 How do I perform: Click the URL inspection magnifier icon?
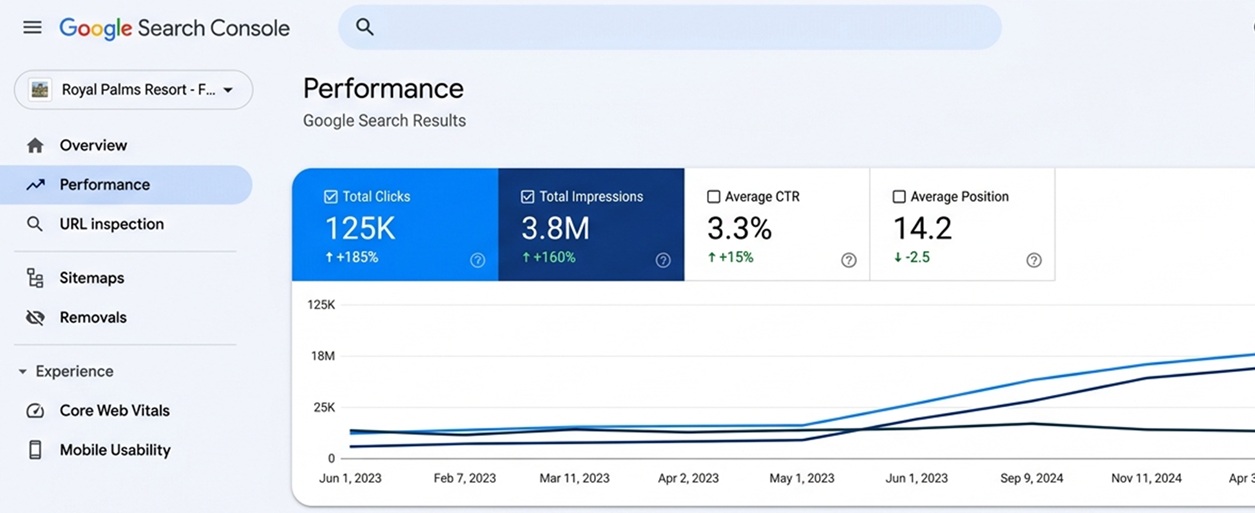pos(35,224)
